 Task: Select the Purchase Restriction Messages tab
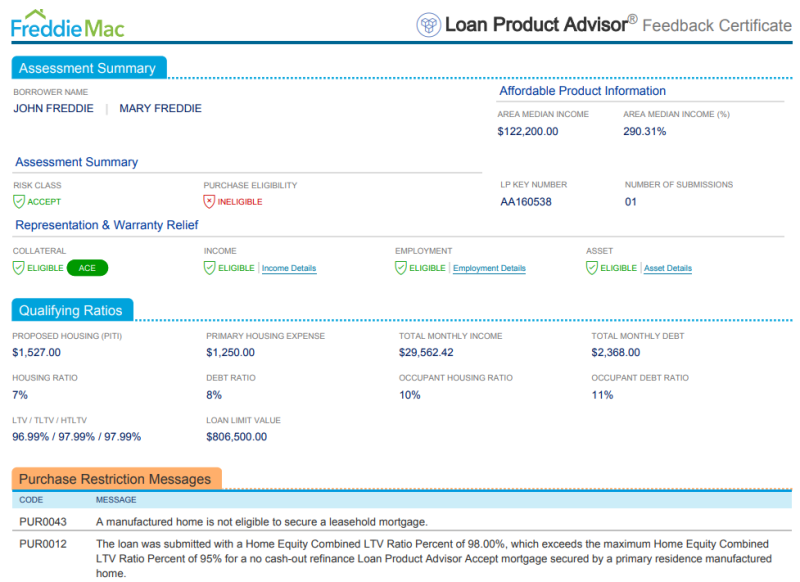[115, 479]
